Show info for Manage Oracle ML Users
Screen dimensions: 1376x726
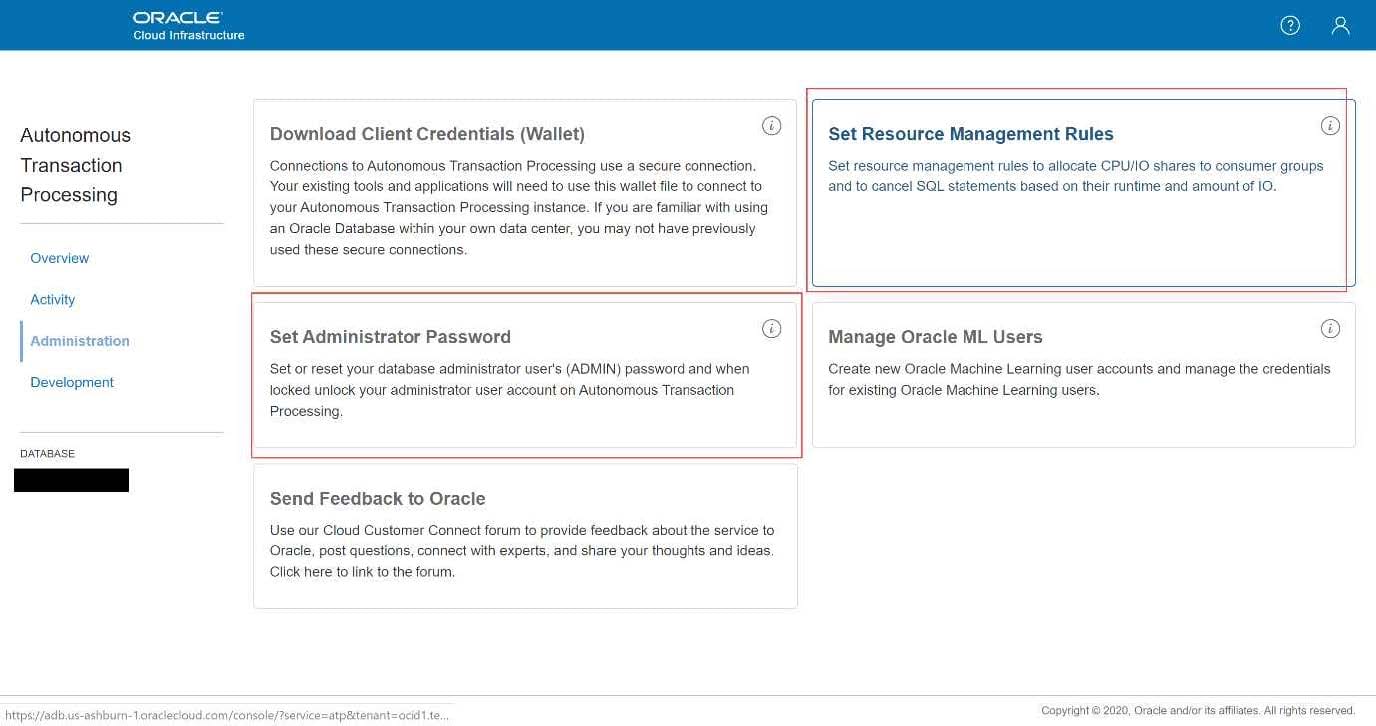(x=1329, y=329)
